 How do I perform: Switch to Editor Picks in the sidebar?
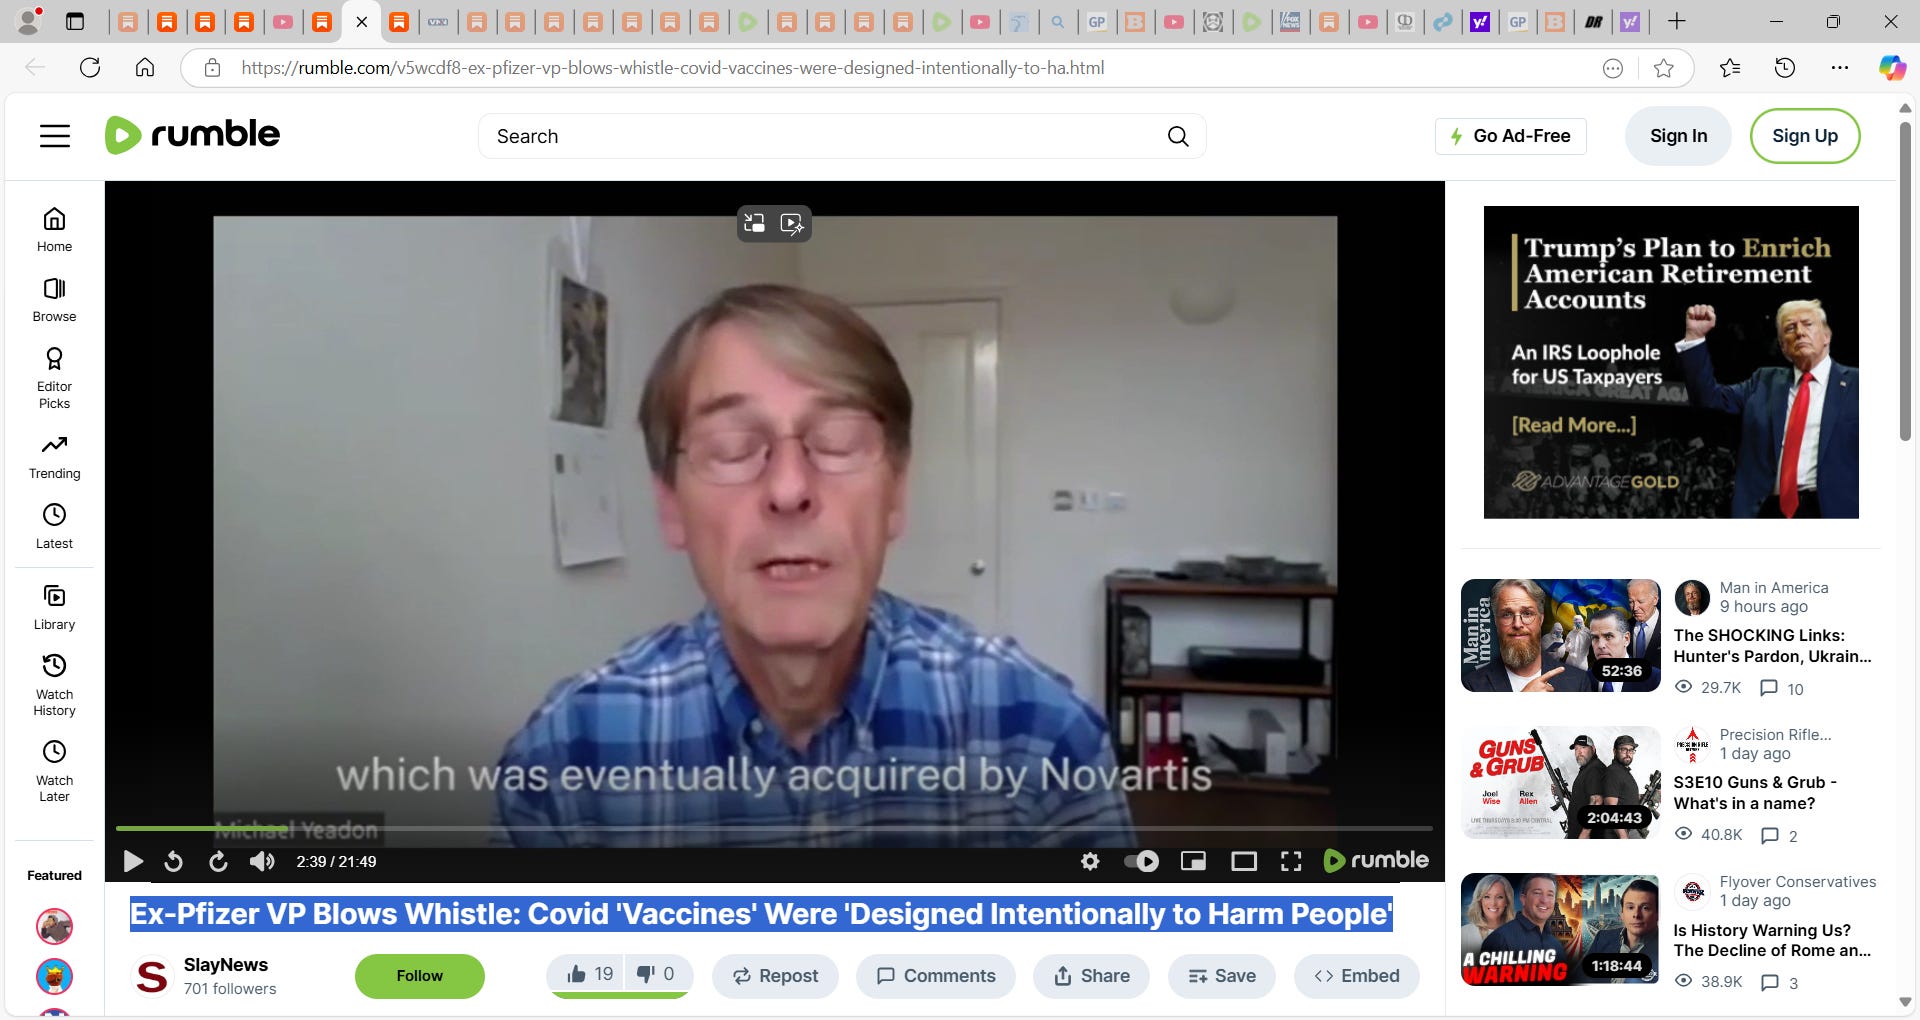pyautogui.click(x=54, y=375)
